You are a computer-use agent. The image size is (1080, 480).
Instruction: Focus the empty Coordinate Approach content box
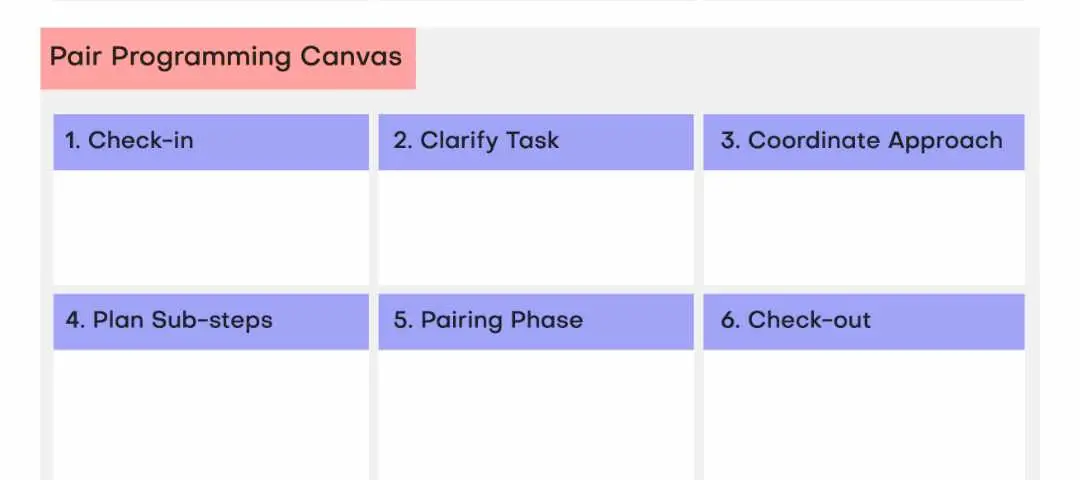click(863, 227)
